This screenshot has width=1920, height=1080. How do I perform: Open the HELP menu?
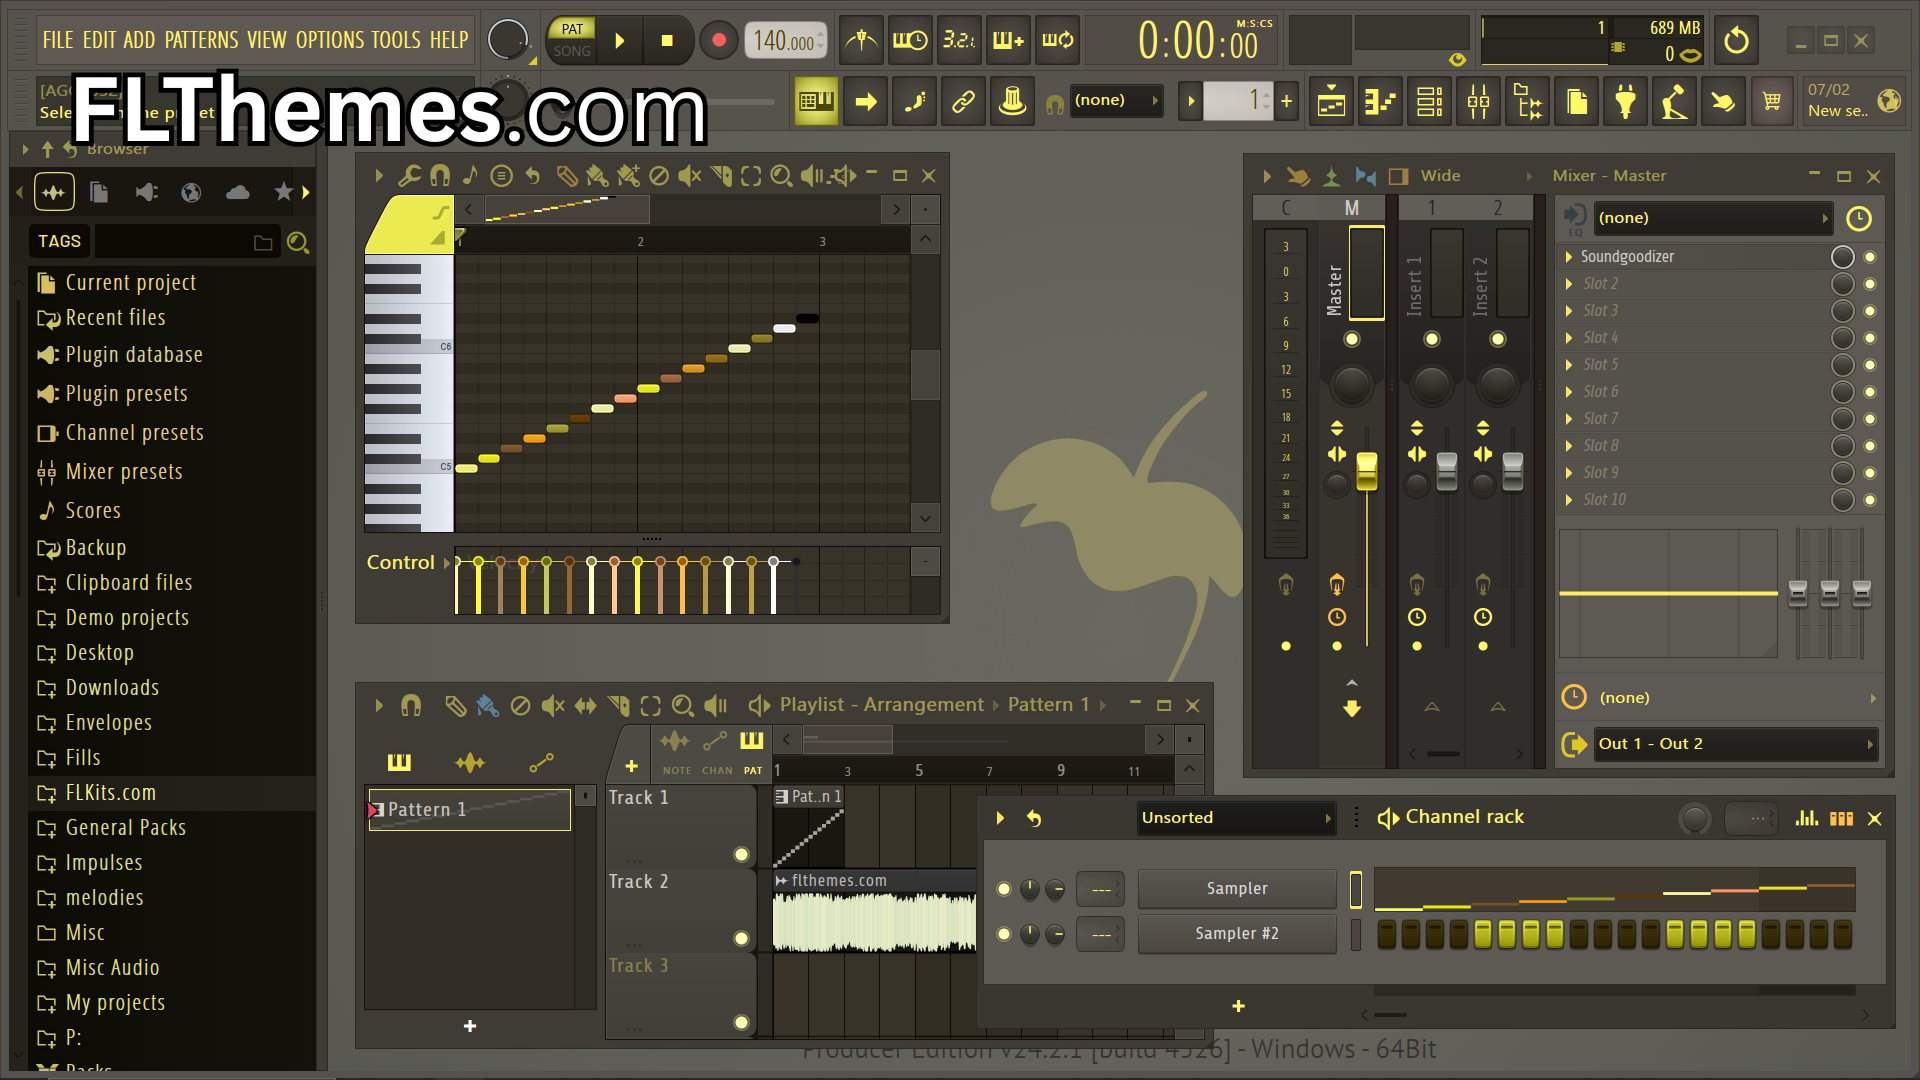click(449, 40)
